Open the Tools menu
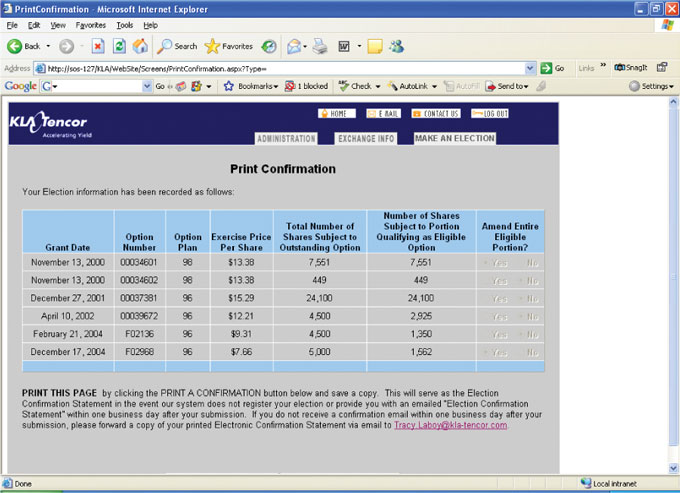The image size is (680, 493). [124, 24]
